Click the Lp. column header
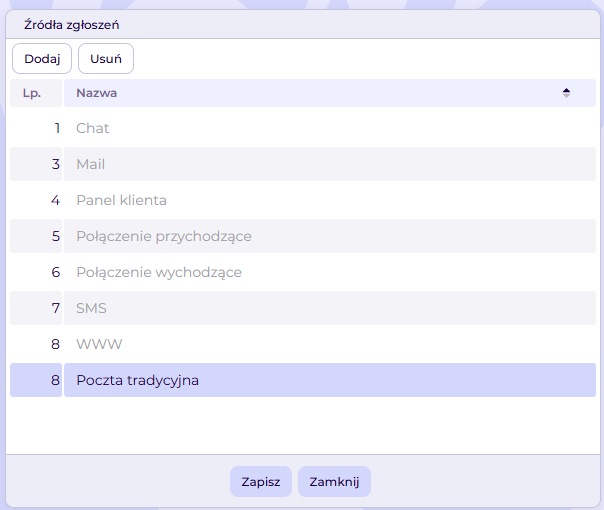Viewport: 604px width, 510px height. tap(36, 93)
